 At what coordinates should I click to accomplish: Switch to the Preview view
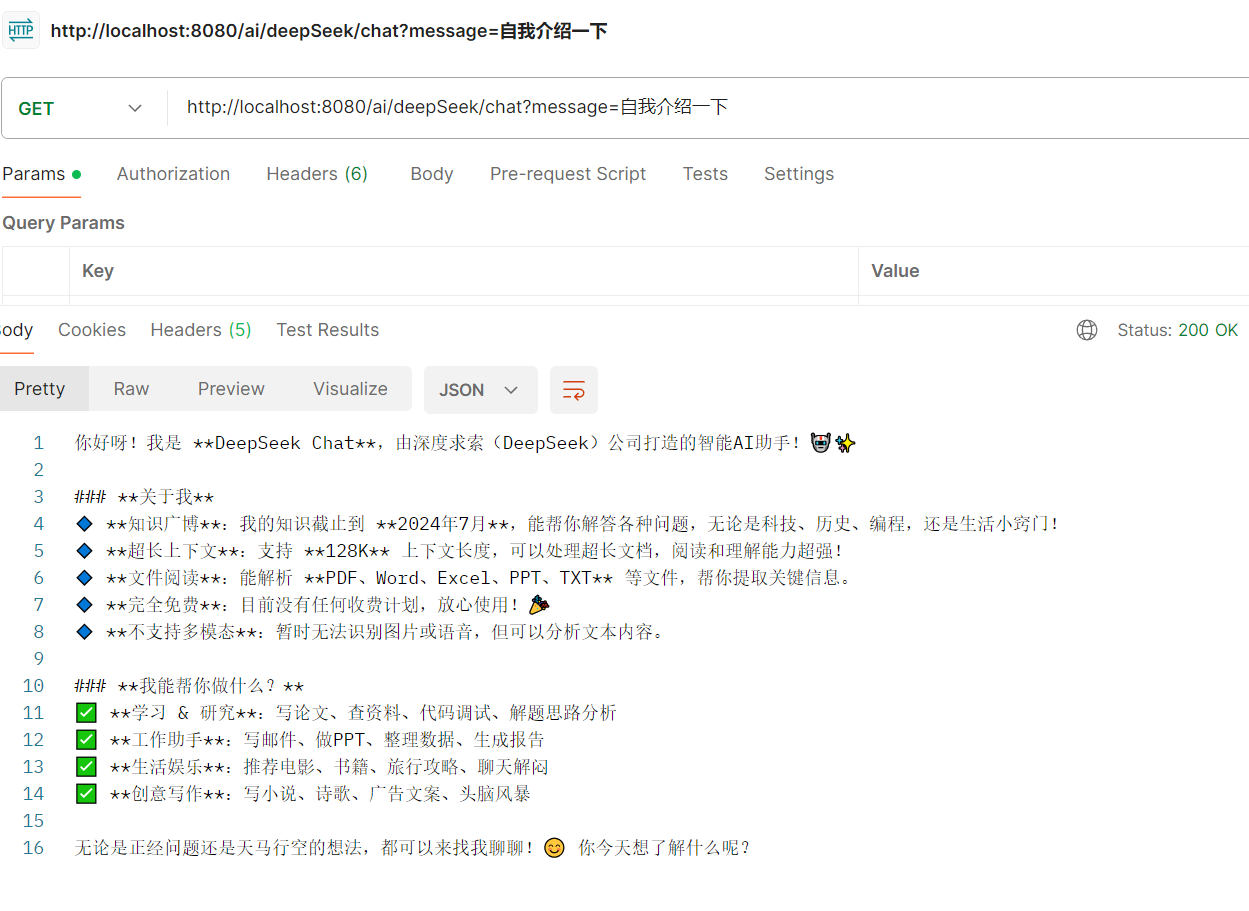point(231,389)
